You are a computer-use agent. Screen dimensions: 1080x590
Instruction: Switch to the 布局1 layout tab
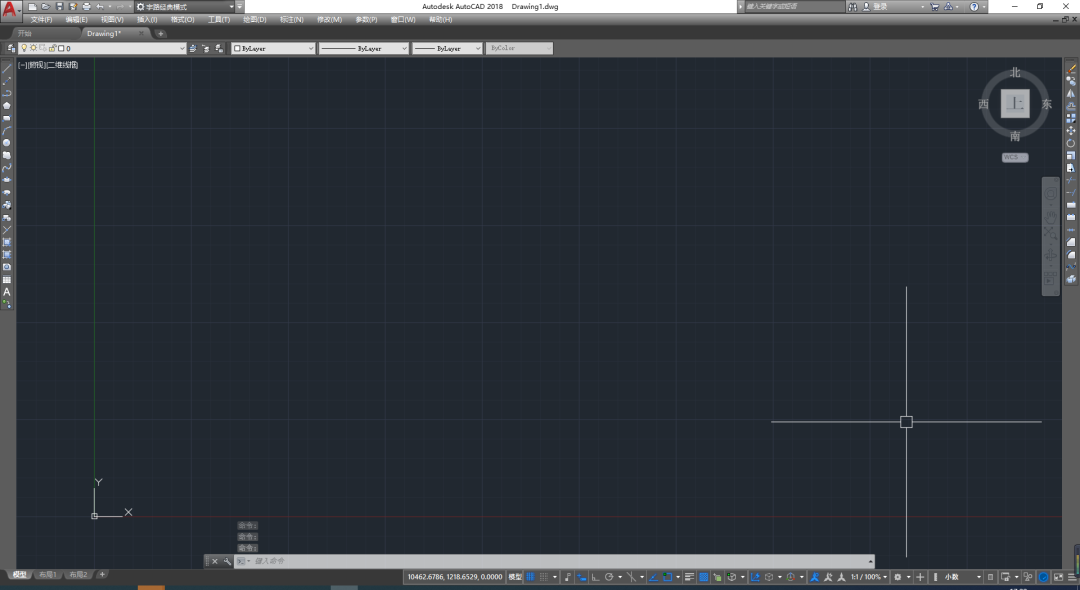click(x=48, y=575)
